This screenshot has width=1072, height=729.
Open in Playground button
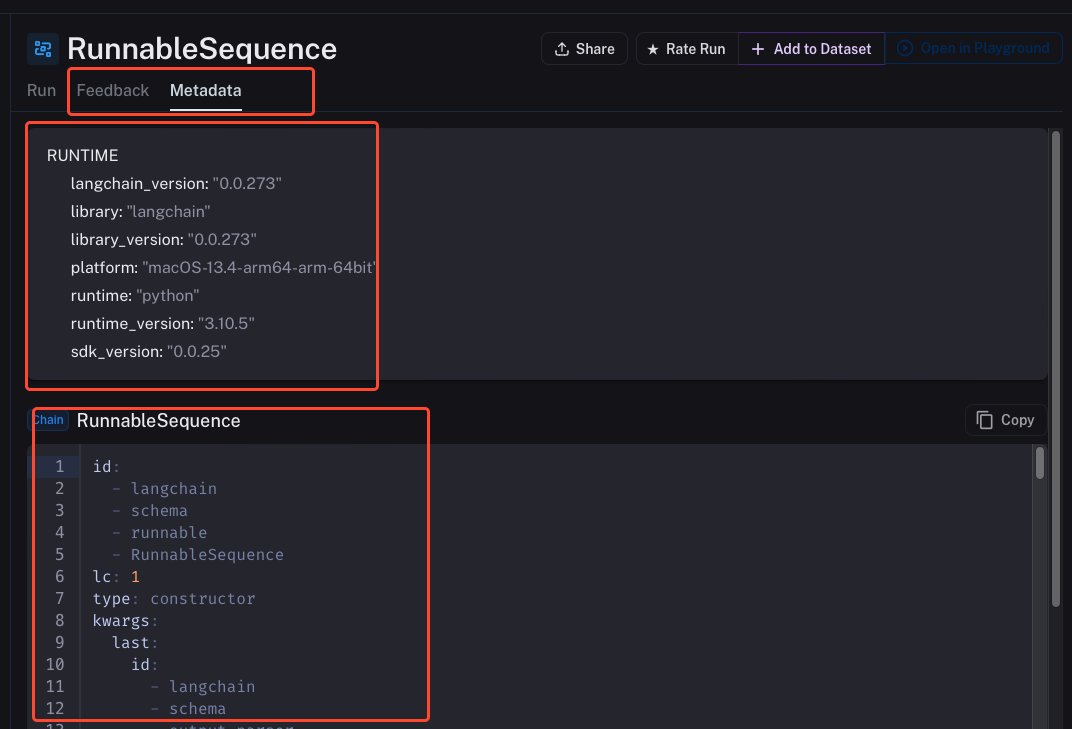click(x=974, y=49)
